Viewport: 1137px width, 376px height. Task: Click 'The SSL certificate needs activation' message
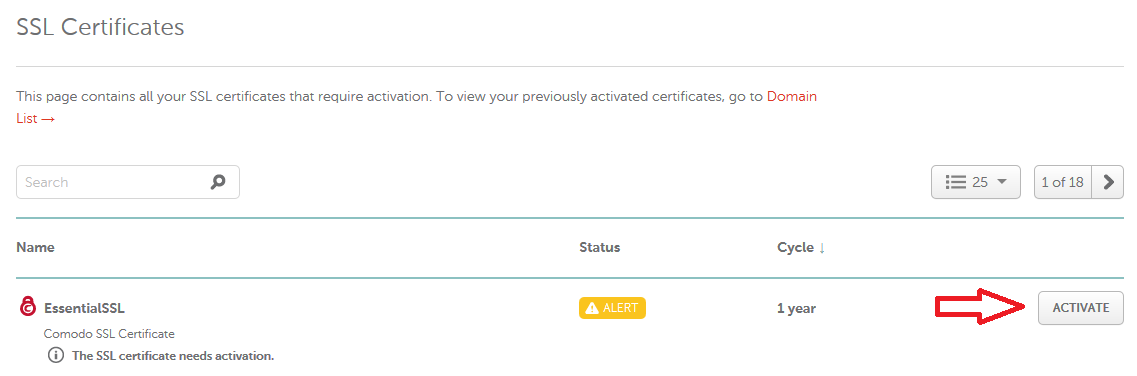(x=173, y=356)
